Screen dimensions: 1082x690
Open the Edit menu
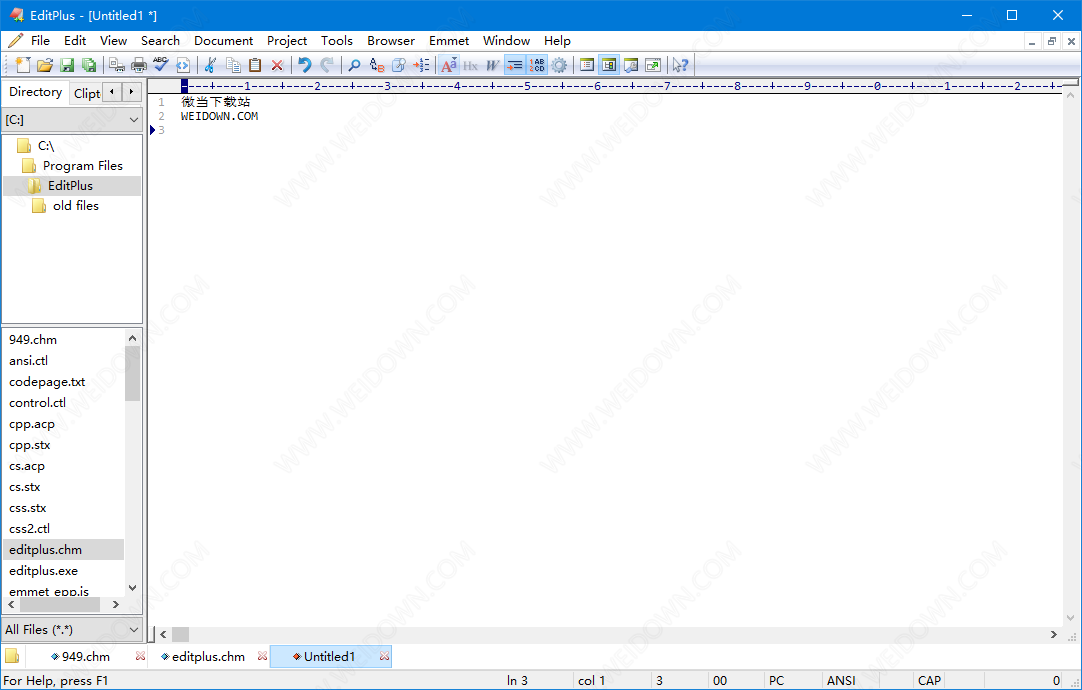75,41
